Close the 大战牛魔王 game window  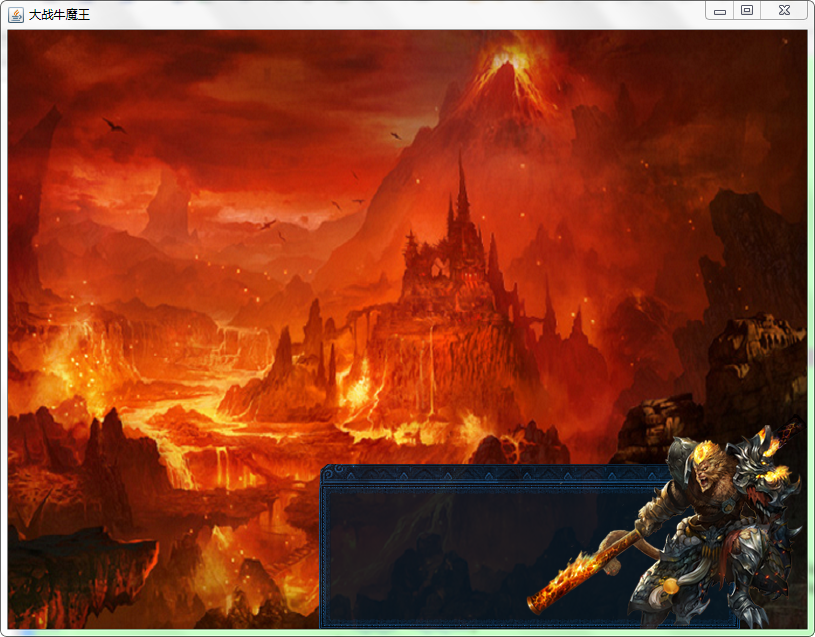tap(784, 10)
